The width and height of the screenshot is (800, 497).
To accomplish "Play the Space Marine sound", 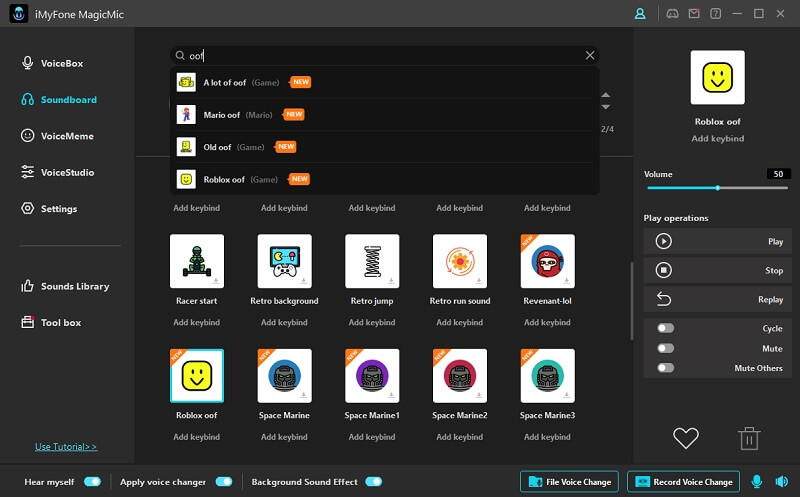I will tap(285, 376).
